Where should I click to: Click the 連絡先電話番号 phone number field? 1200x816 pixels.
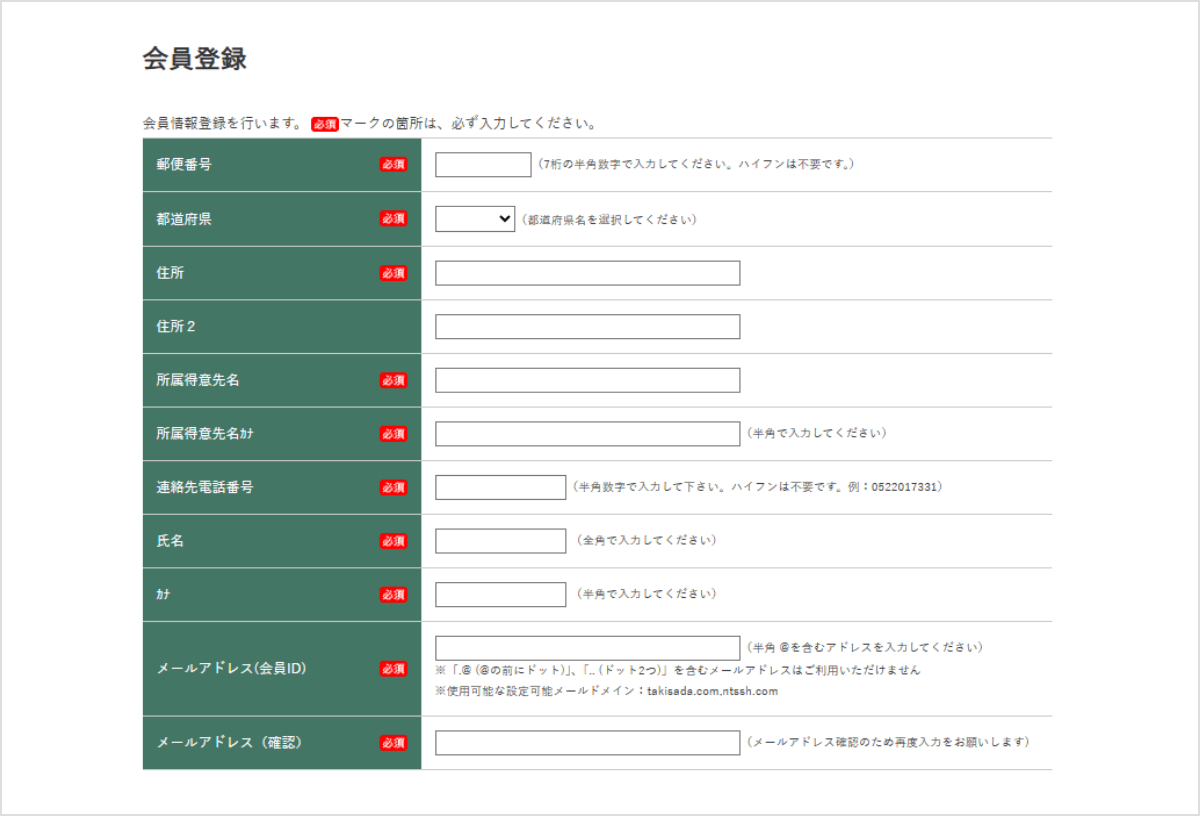[500, 486]
